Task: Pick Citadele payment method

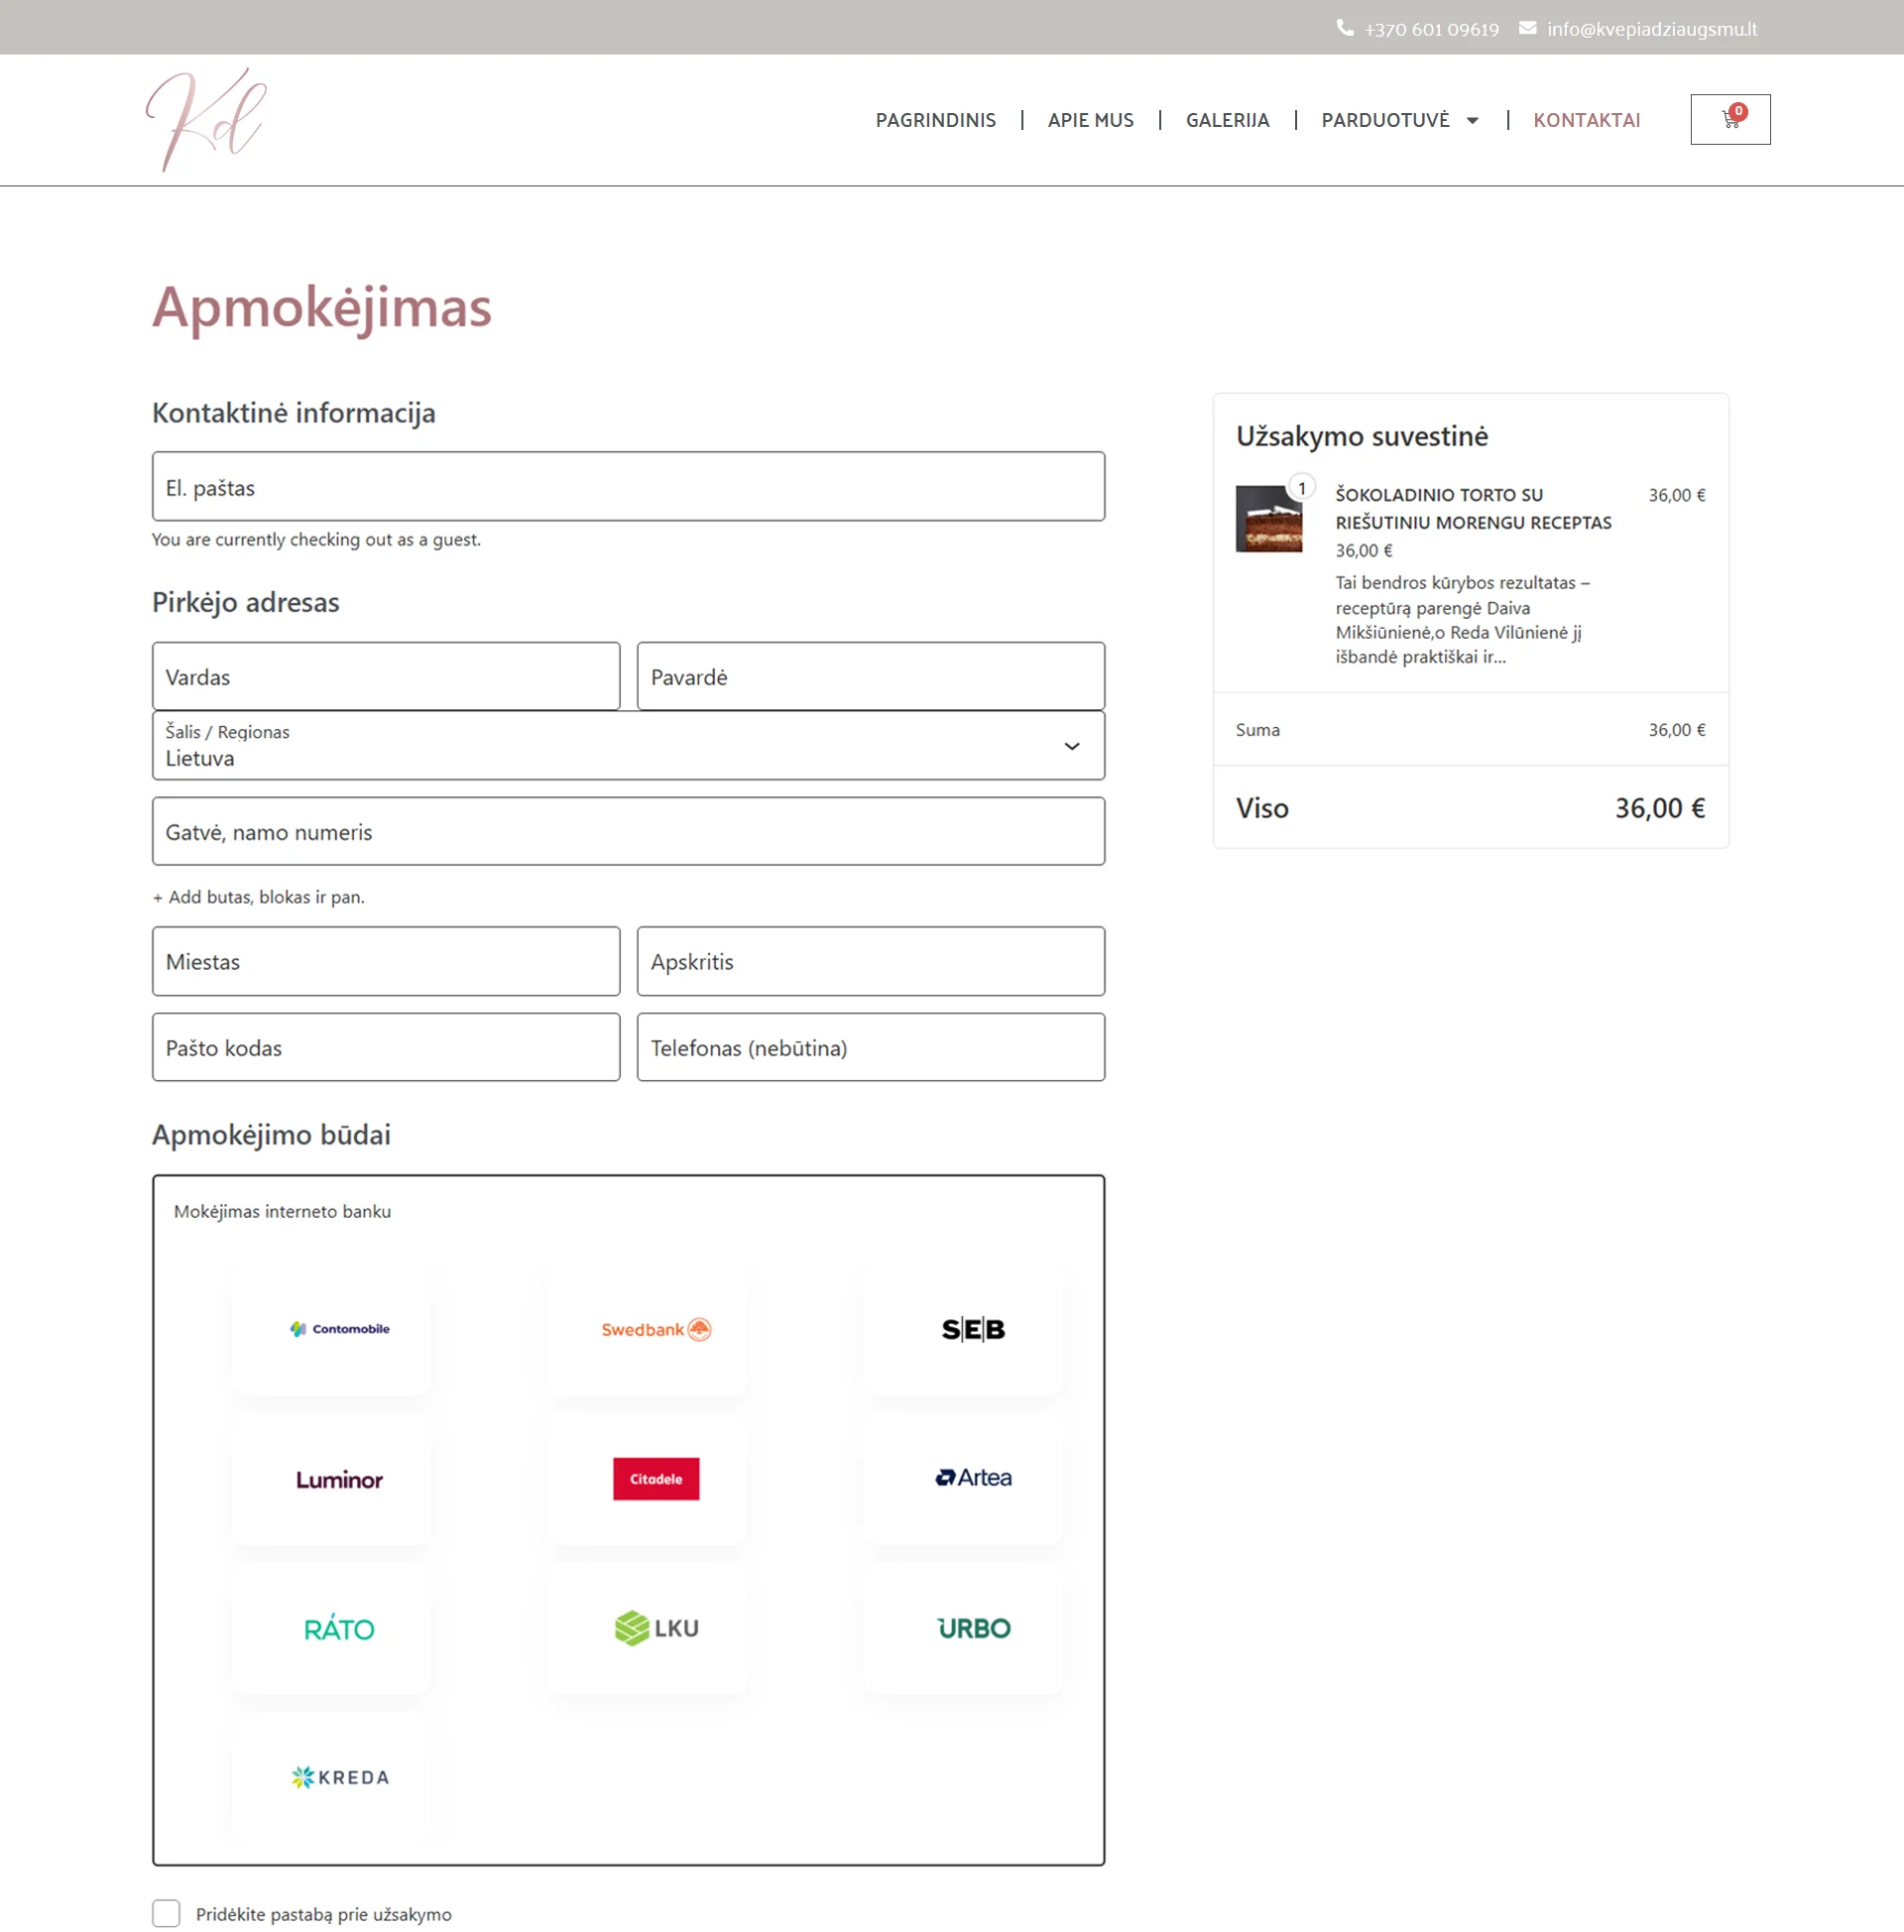Action: [656, 1479]
